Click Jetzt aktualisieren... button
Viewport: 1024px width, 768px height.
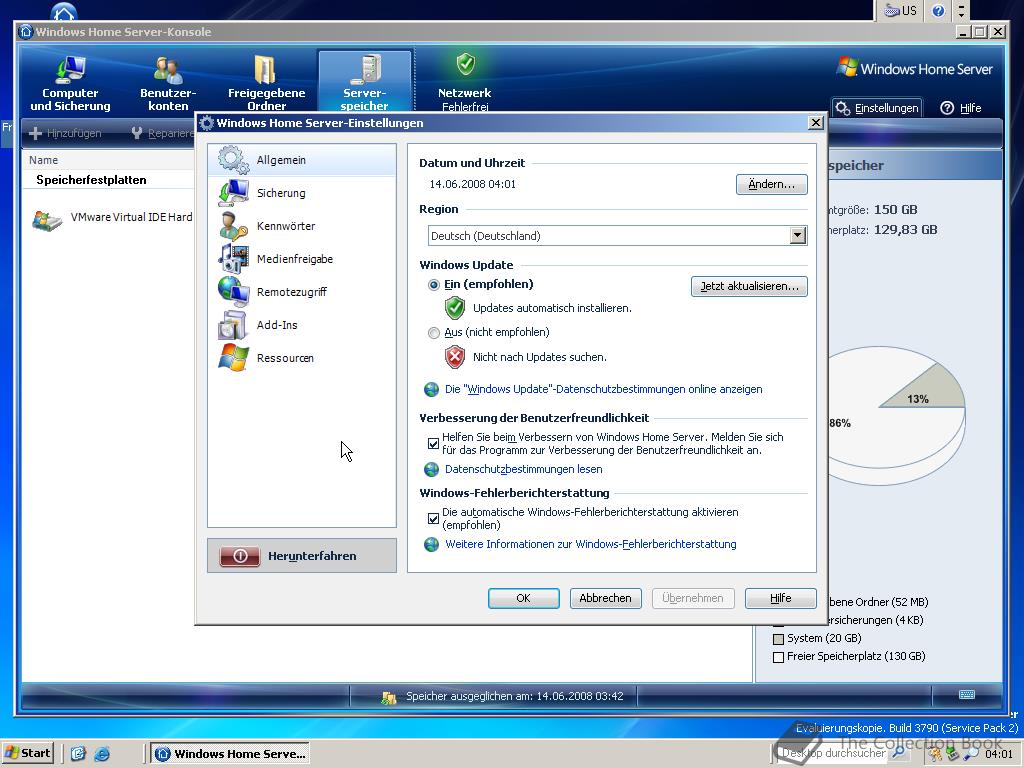749,286
